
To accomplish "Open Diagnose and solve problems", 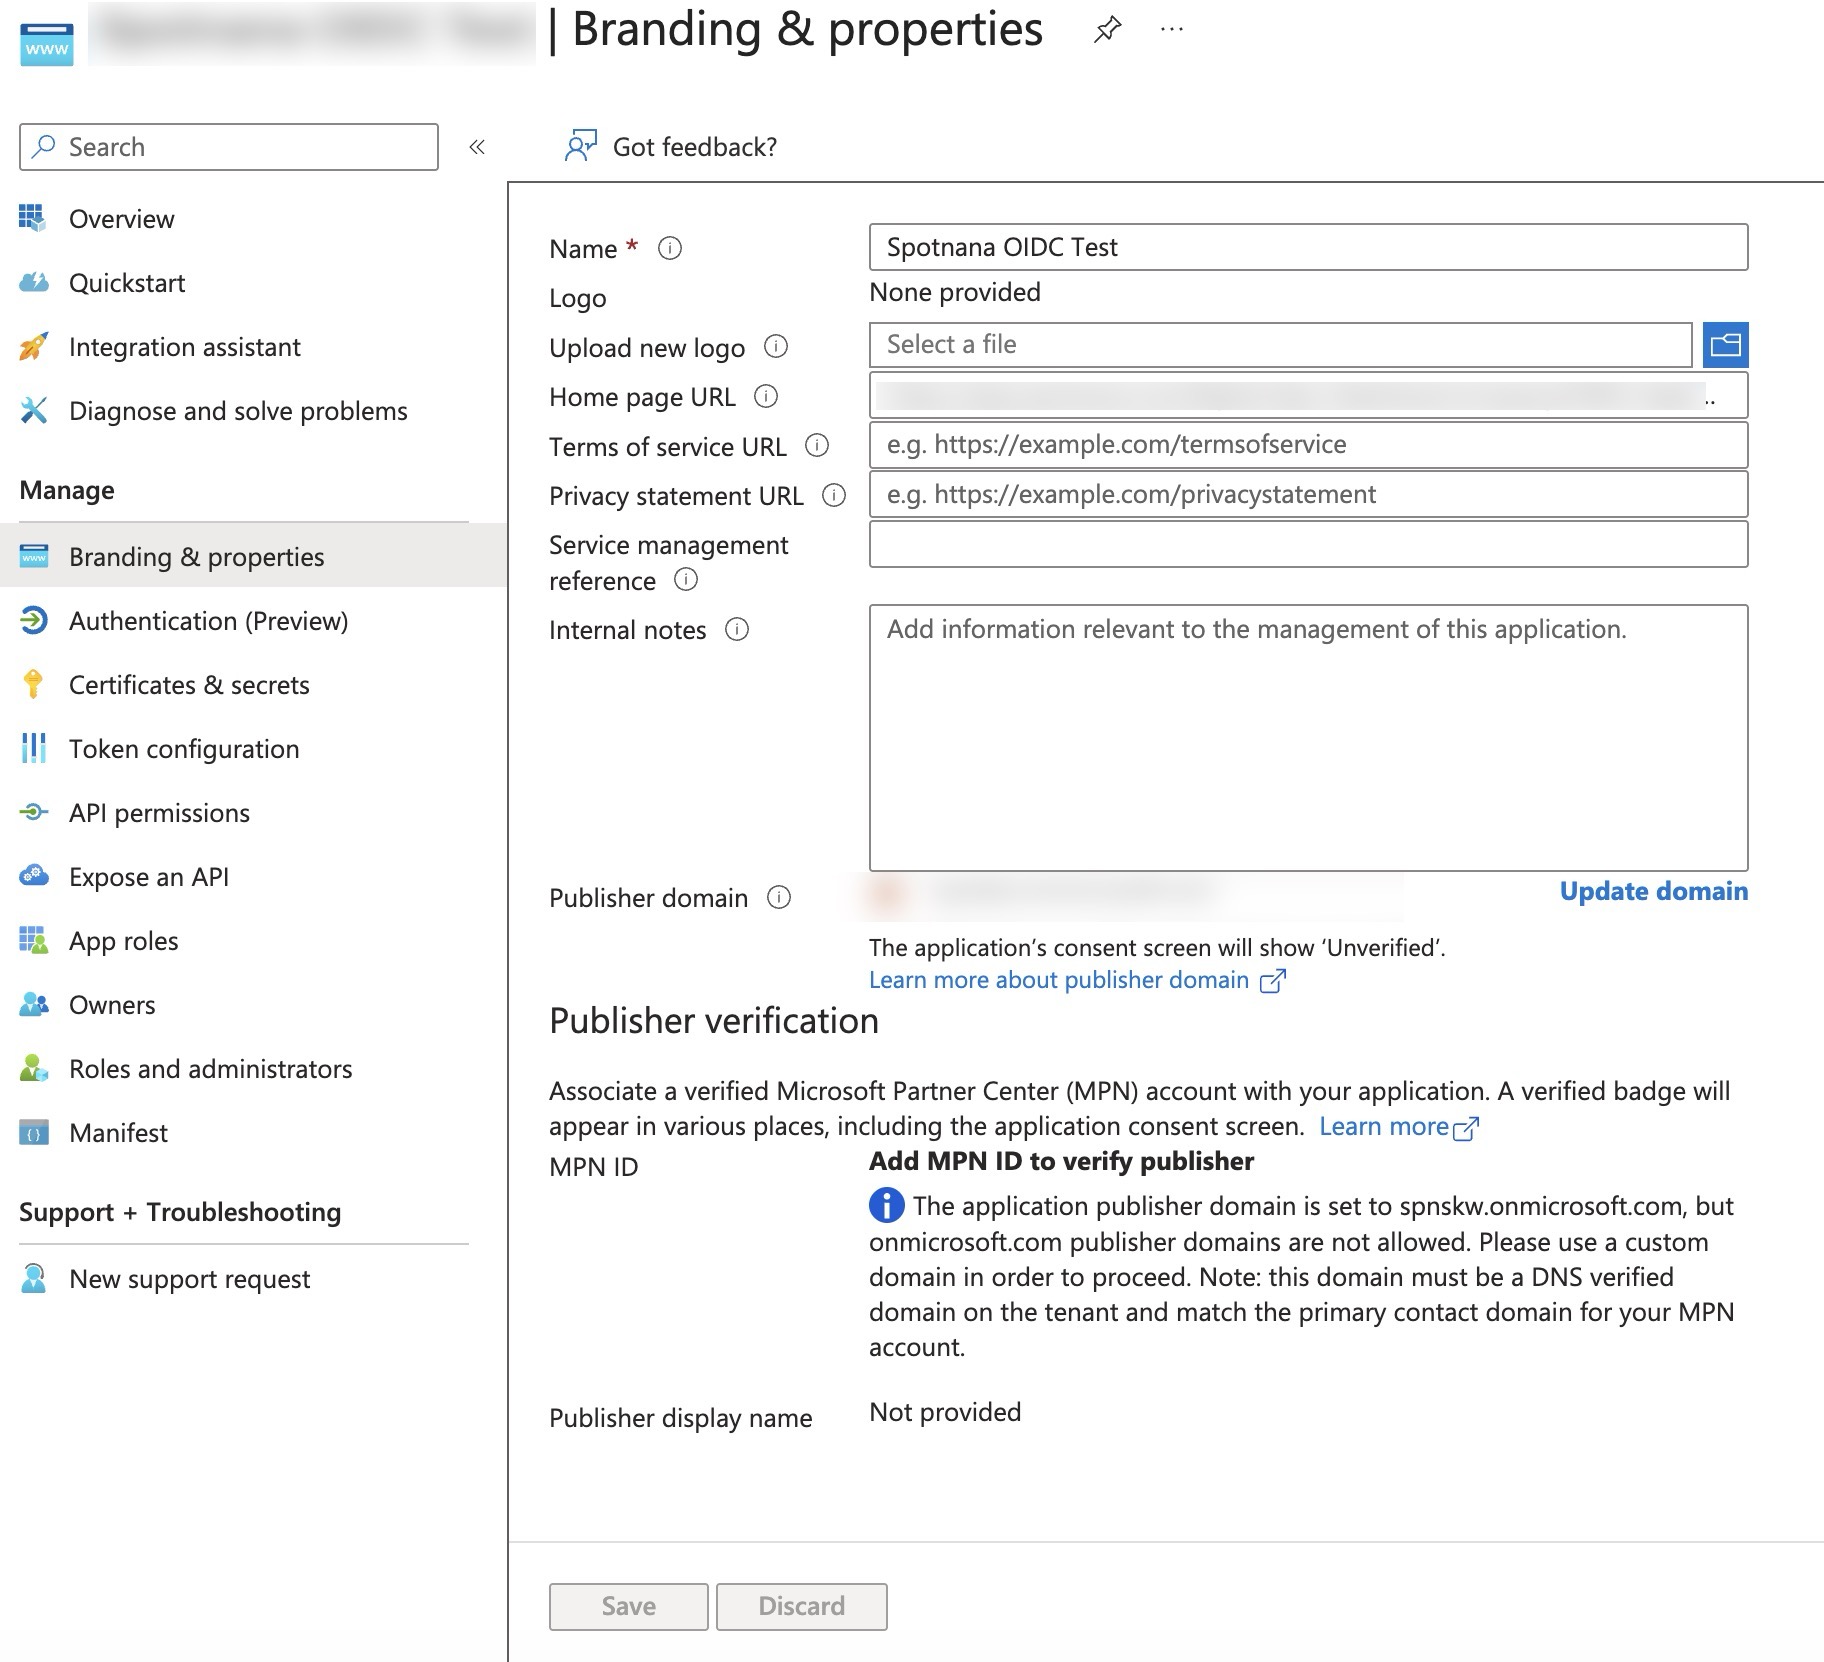I will click(x=238, y=411).
